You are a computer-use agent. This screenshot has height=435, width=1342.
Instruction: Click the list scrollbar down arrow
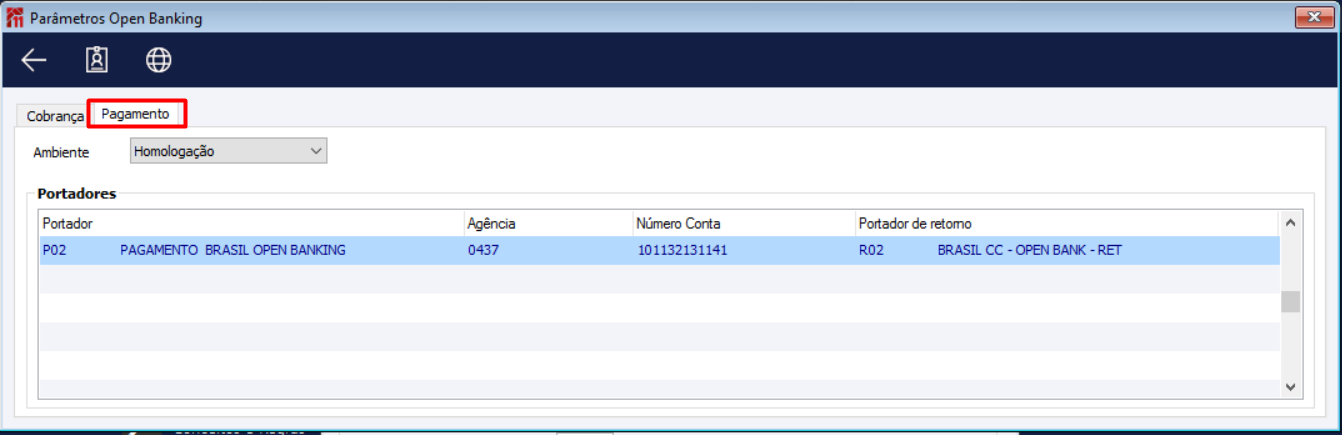tap(1291, 386)
